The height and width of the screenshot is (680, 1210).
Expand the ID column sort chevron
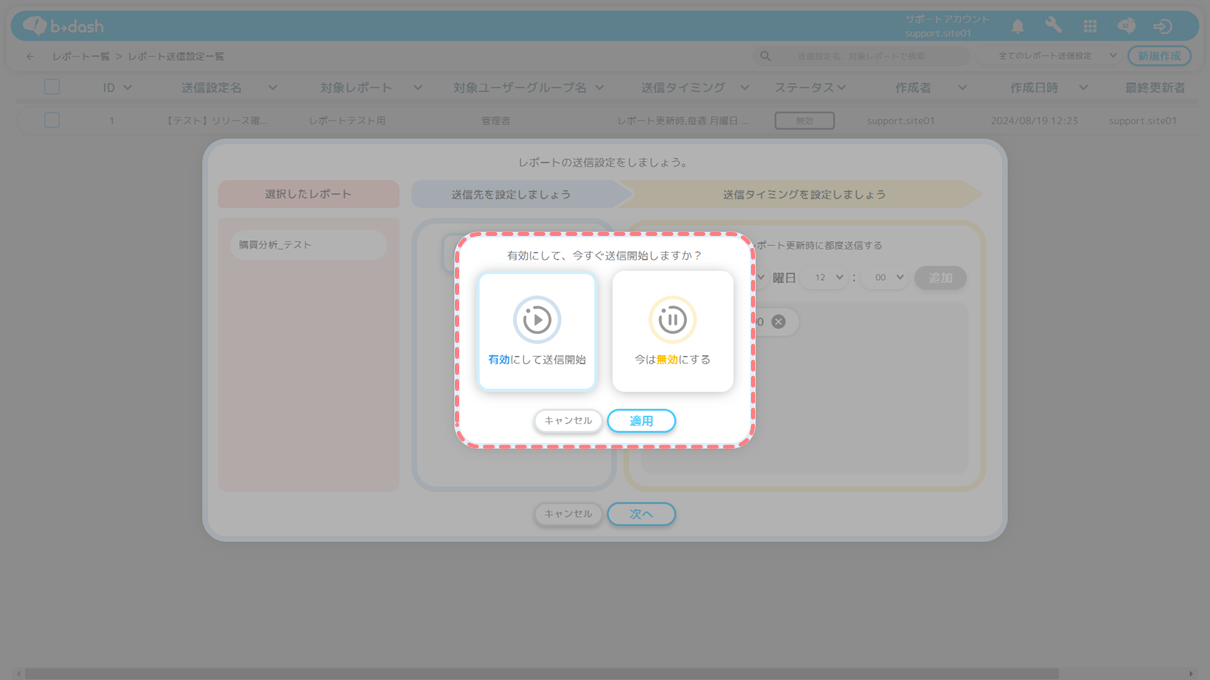pyautogui.click(x=127, y=88)
